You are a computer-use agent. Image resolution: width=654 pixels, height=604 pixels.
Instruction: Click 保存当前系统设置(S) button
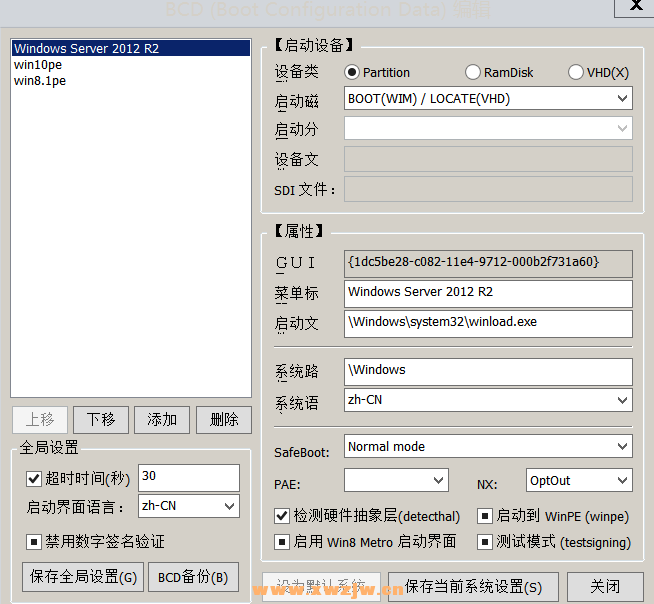(x=473, y=587)
